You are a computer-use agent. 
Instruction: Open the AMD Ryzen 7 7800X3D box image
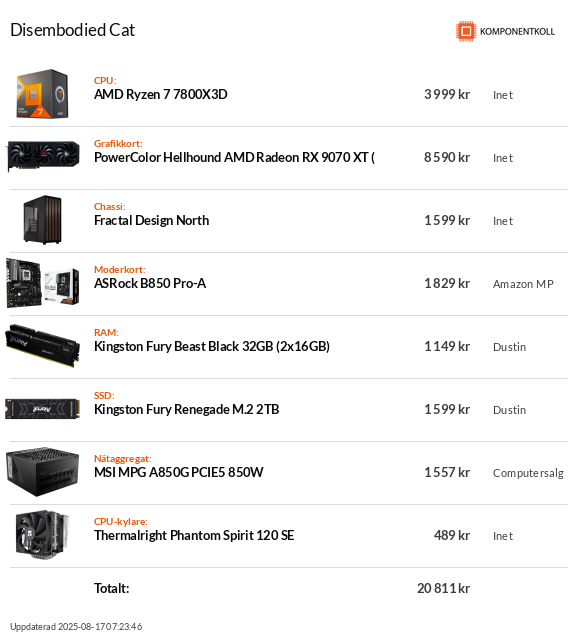[x=42, y=94]
